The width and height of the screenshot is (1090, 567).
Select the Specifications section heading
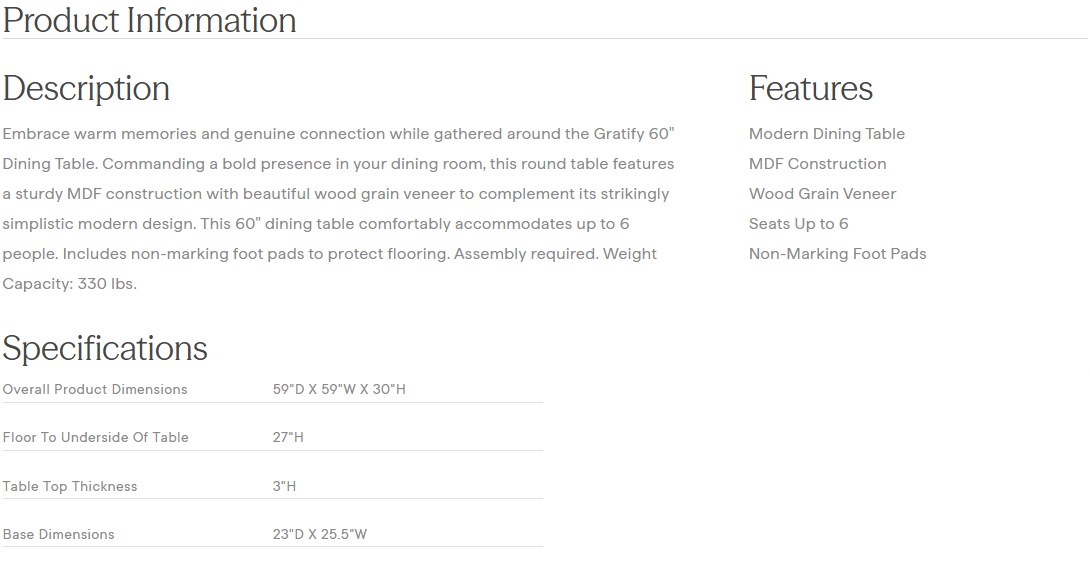click(105, 348)
